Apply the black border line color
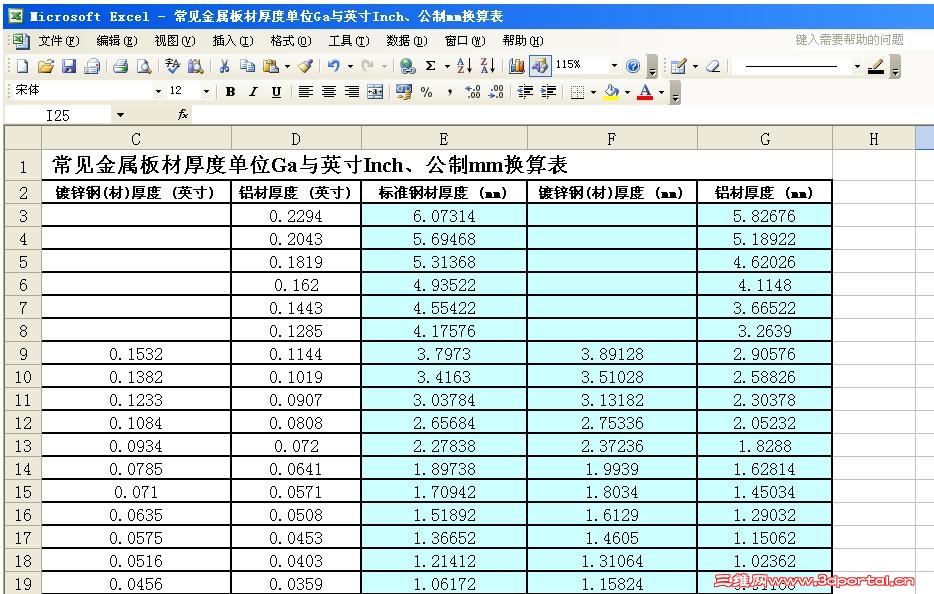 tap(876, 66)
